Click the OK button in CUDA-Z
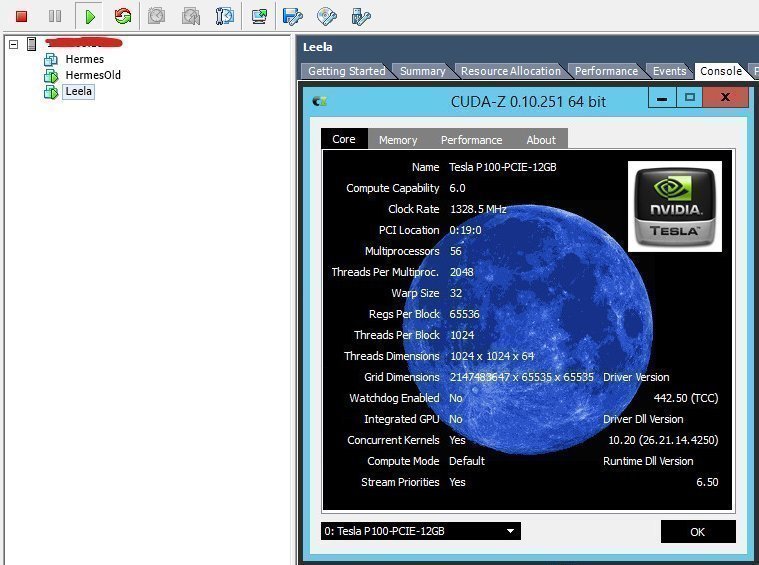759x565 pixels. click(697, 532)
